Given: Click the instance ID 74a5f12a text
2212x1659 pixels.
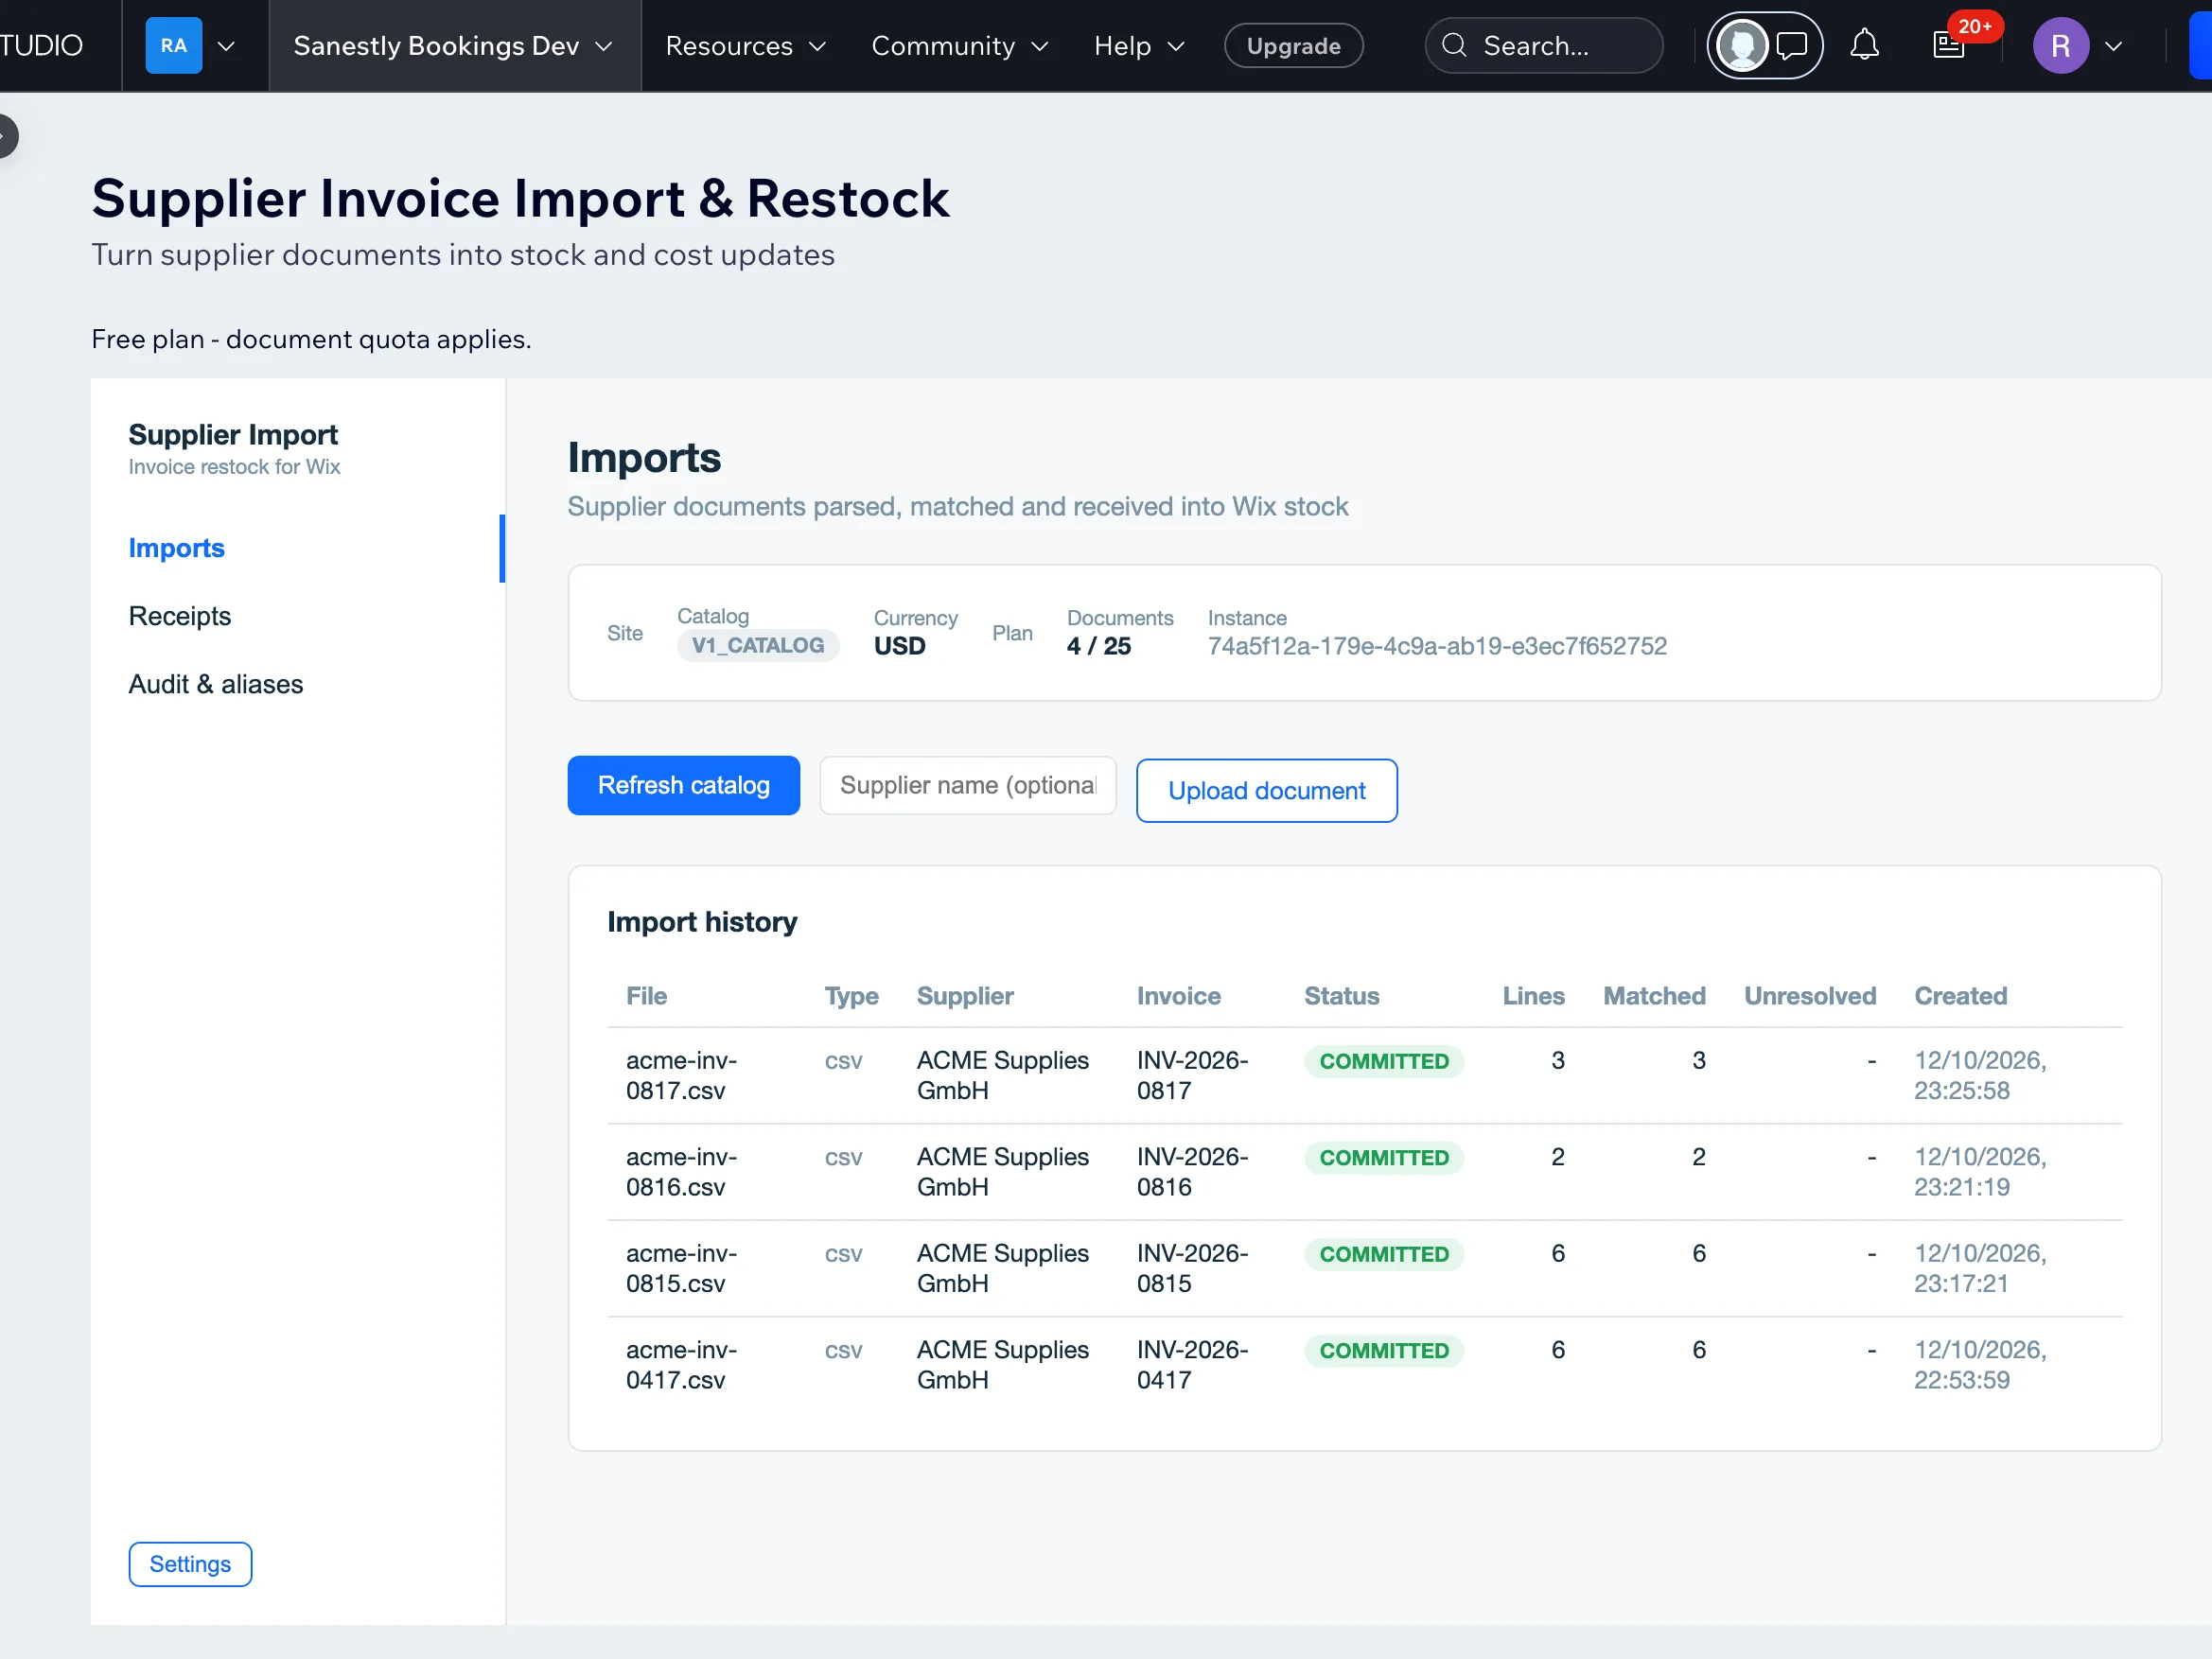Looking at the screenshot, I should [1437, 646].
